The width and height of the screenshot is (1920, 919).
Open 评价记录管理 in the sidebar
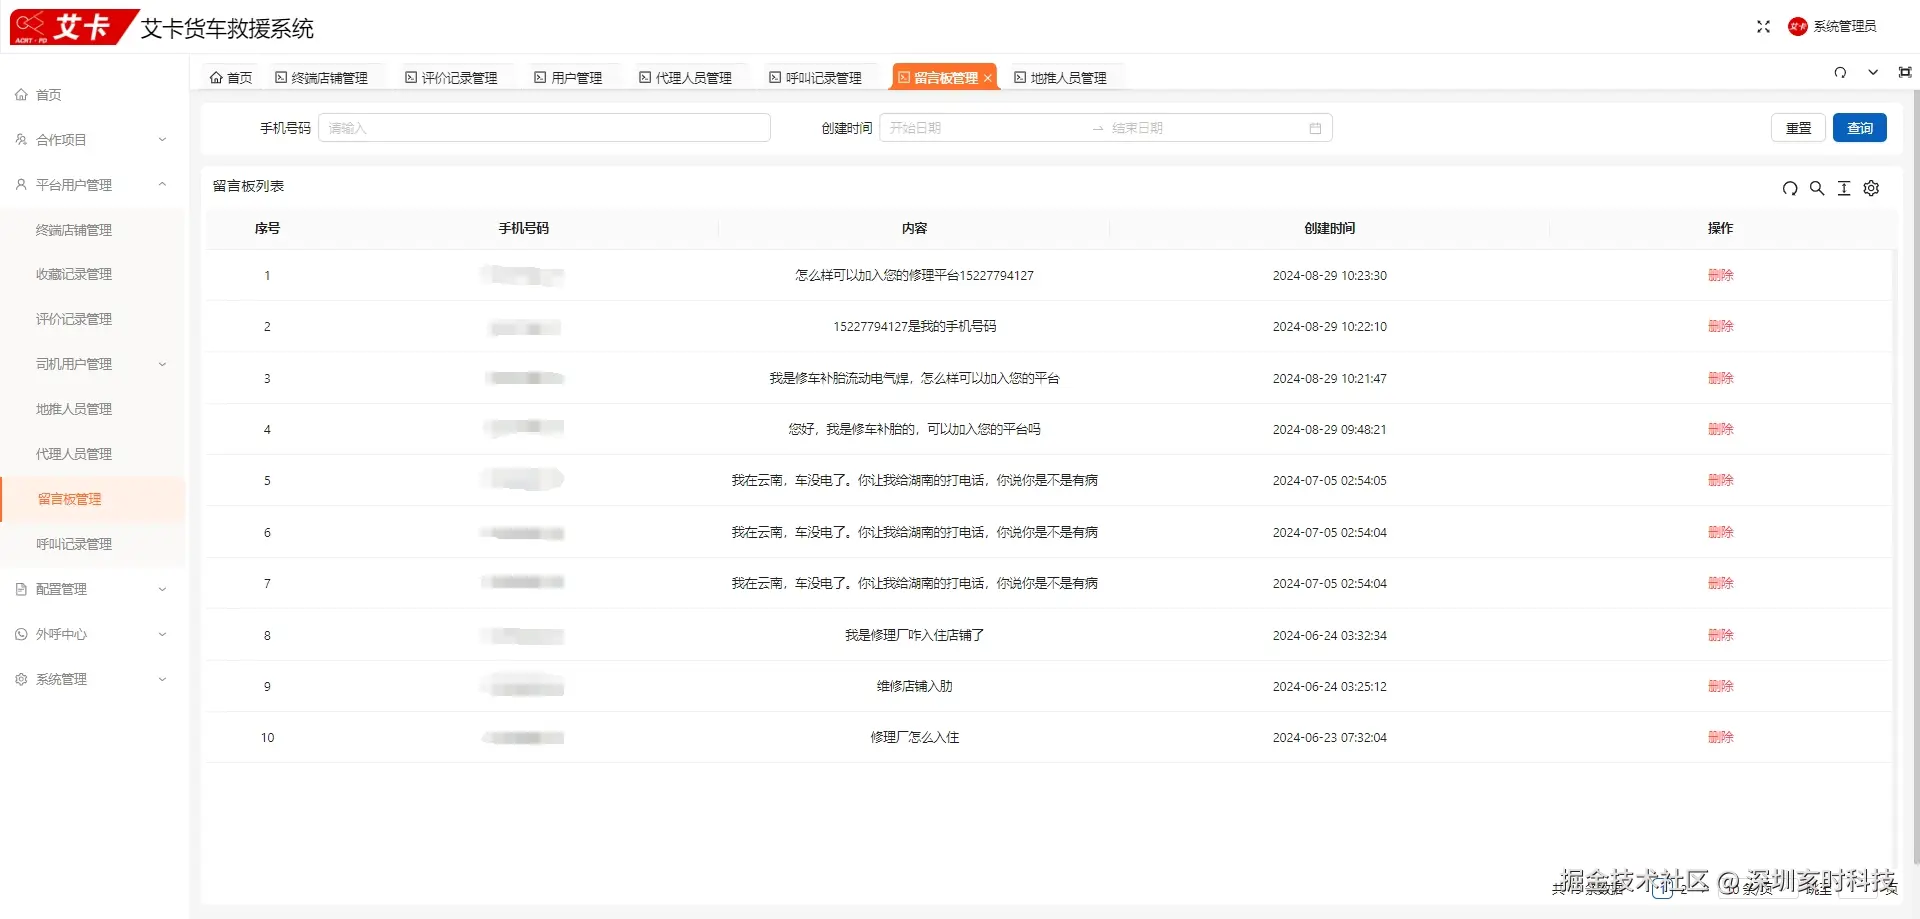pos(74,320)
